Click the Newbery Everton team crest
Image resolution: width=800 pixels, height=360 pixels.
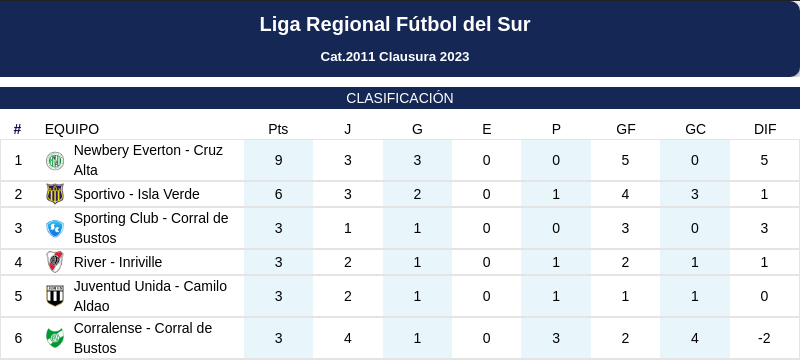pyautogui.click(x=55, y=161)
